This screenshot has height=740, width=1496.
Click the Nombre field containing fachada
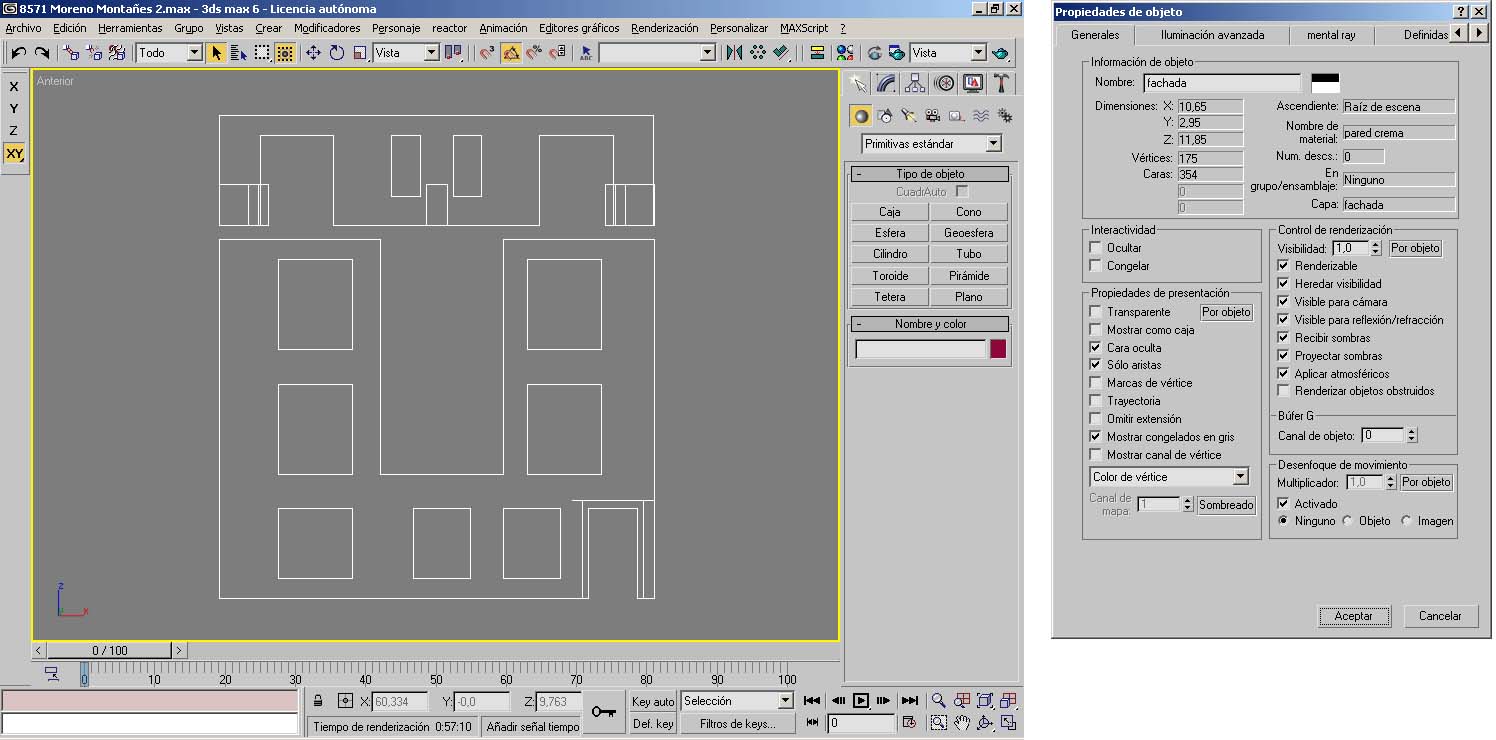[1222, 83]
